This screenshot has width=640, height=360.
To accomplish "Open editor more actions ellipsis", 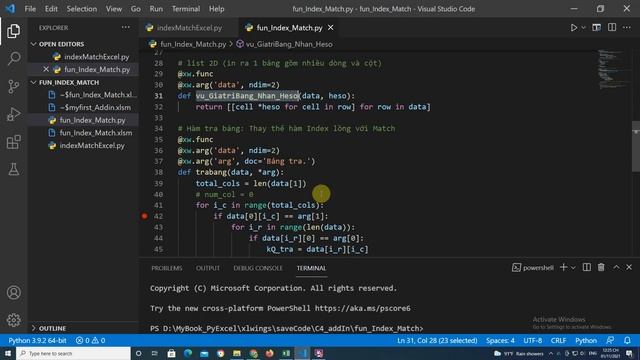I will coord(627,28).
